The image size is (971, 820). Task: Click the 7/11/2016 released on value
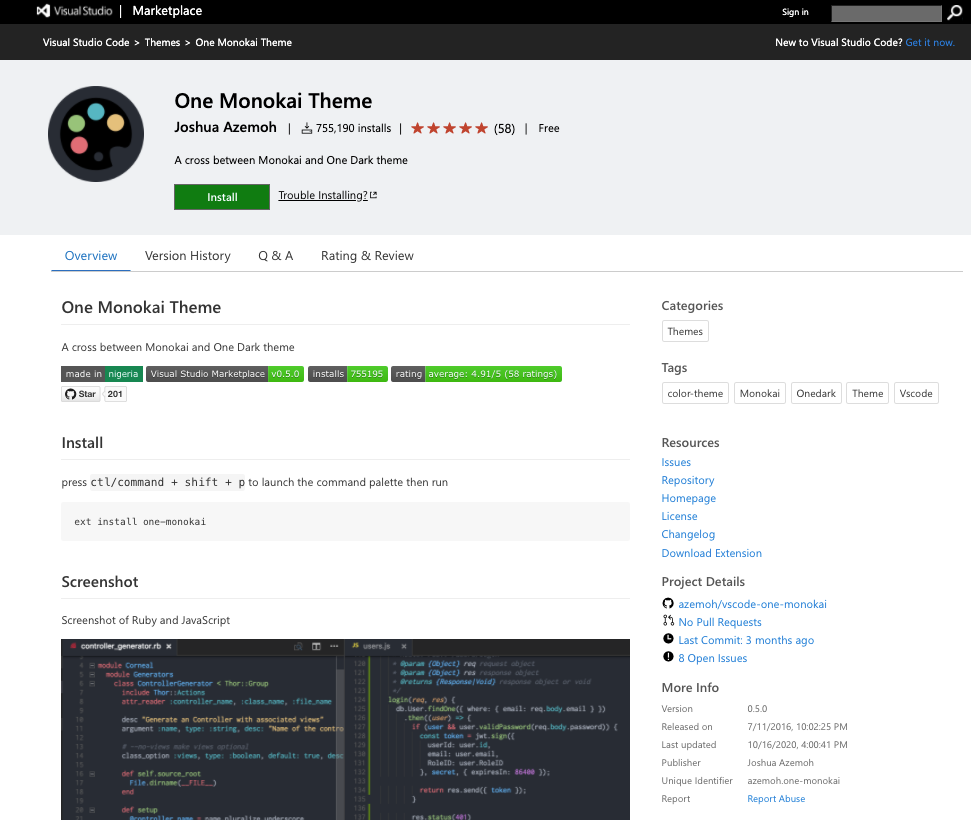click(797, 726)
